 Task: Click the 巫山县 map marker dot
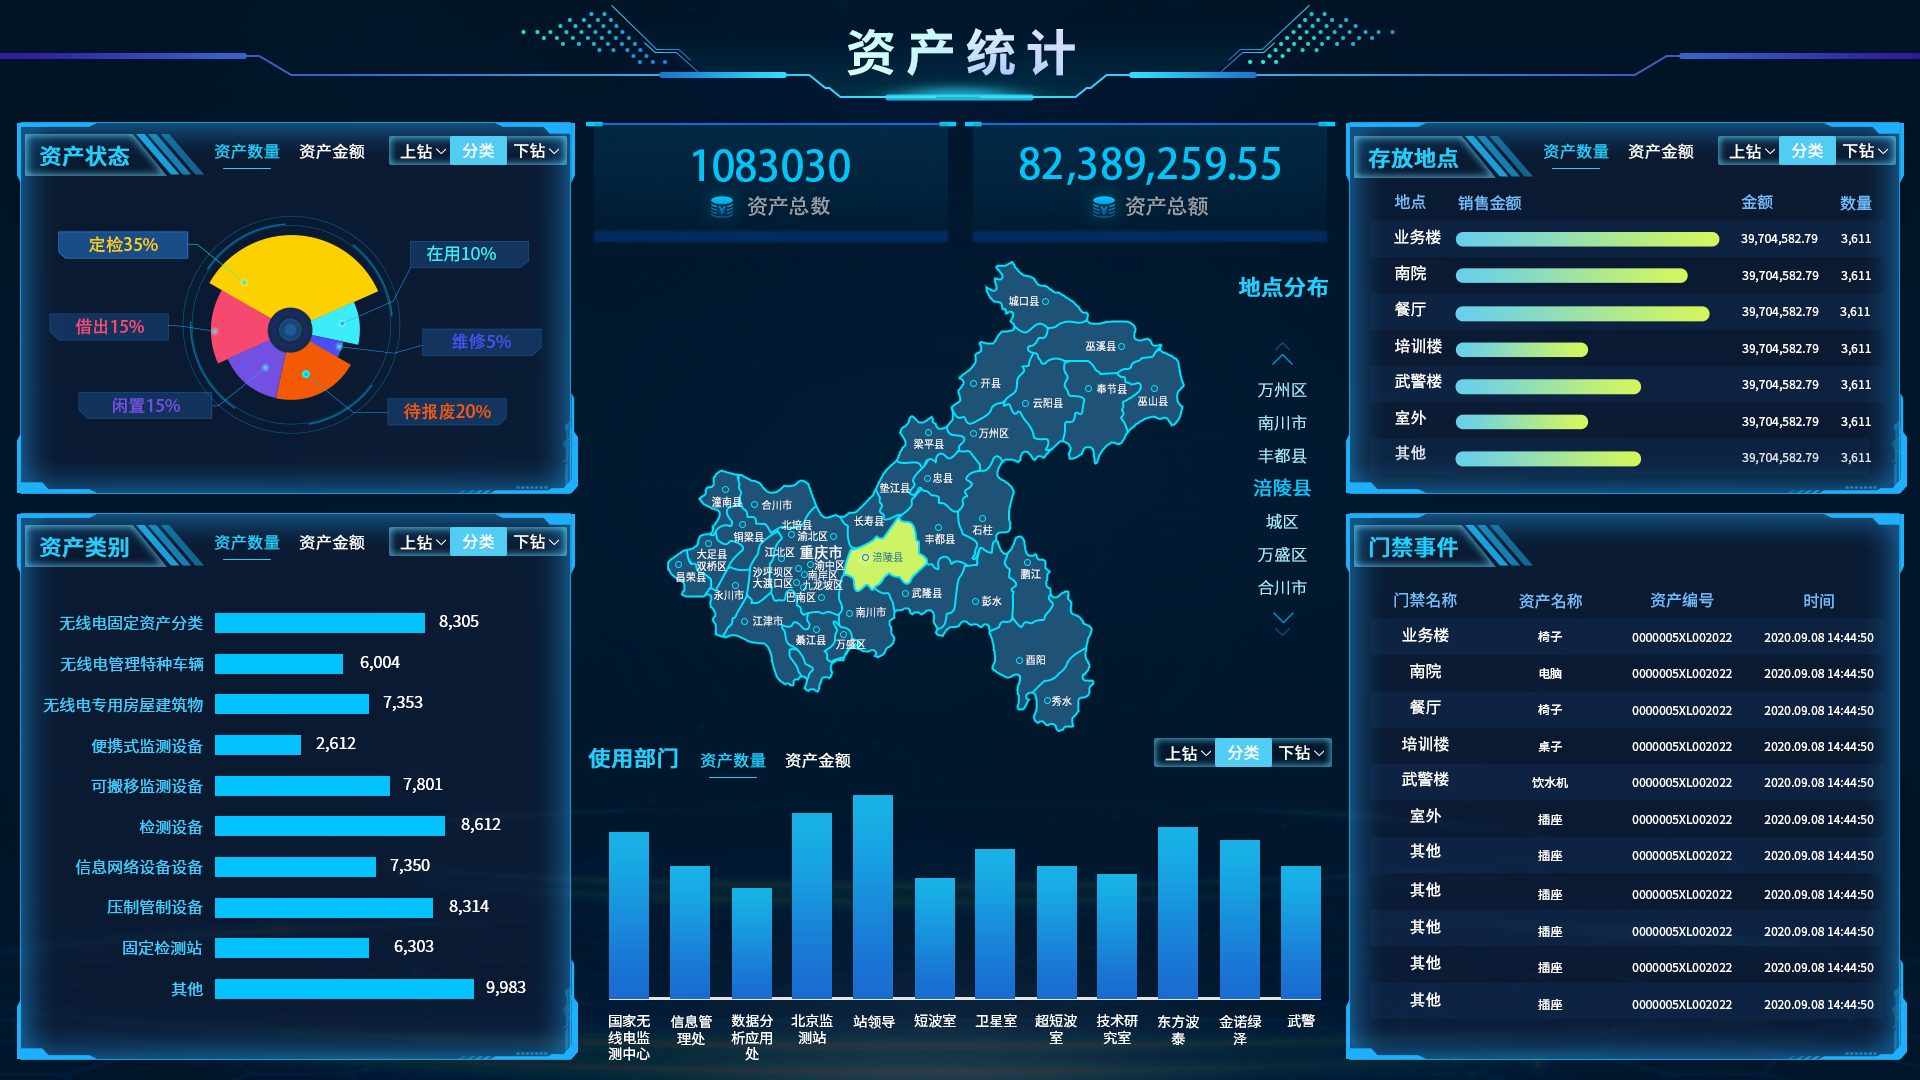click(x=1154, y=389)
